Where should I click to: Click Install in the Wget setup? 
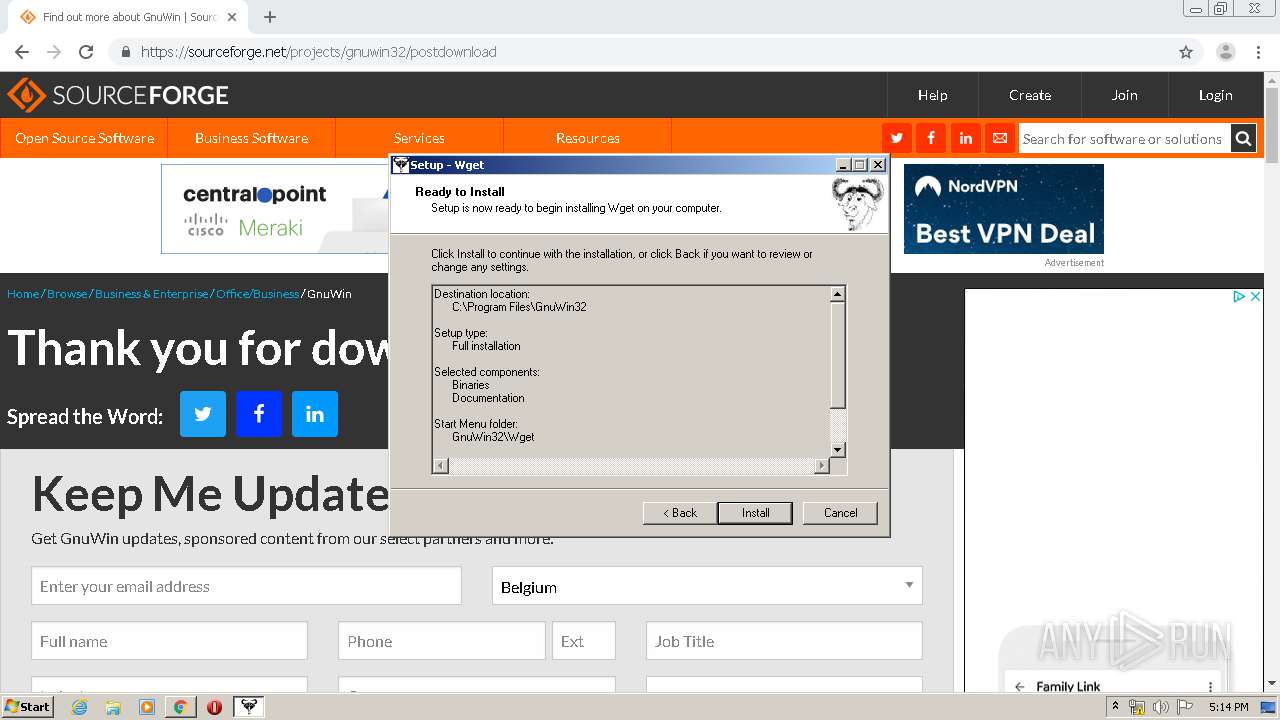click(755, 513)
